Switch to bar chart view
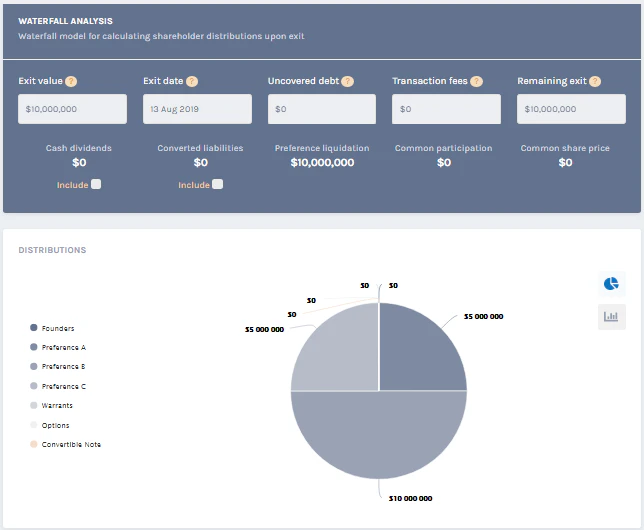This screenshot has width=644, height=530. pos(612,317)
